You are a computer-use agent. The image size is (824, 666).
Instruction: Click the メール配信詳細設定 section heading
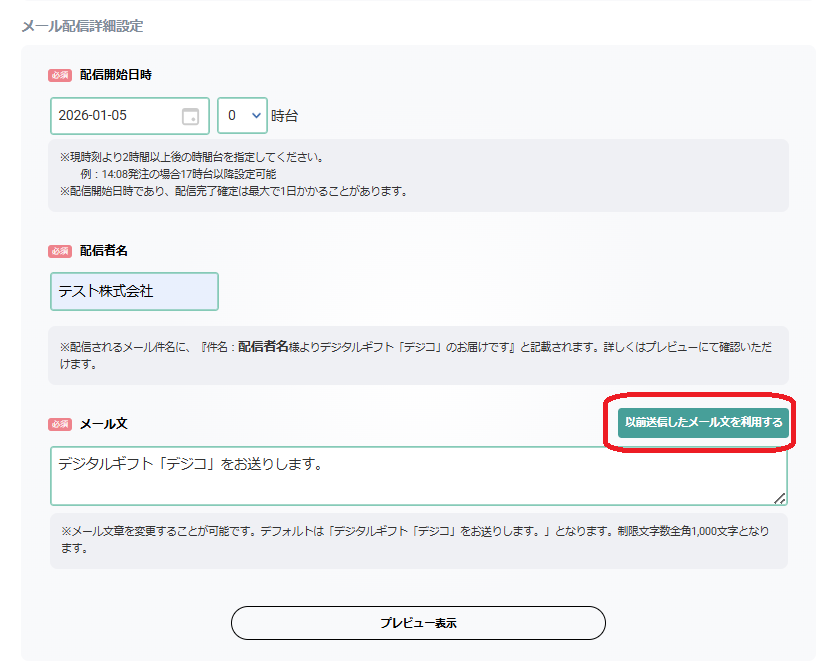[82, 26]
